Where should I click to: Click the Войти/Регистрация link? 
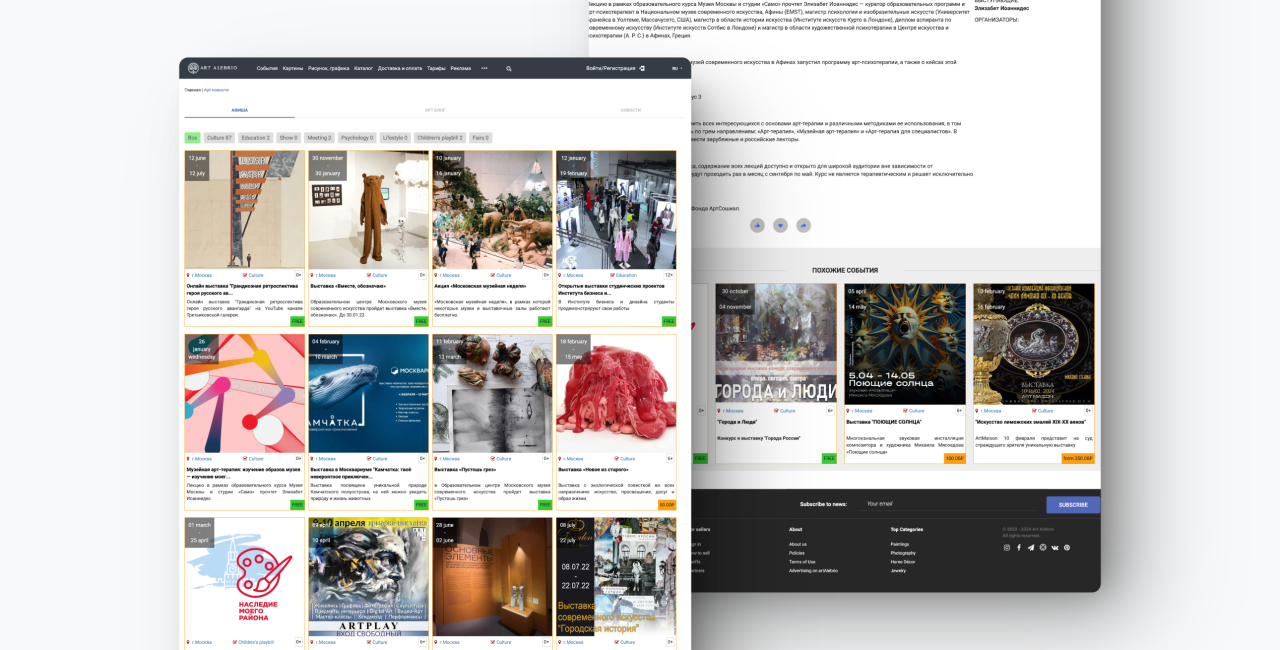[x=610, y=68]
